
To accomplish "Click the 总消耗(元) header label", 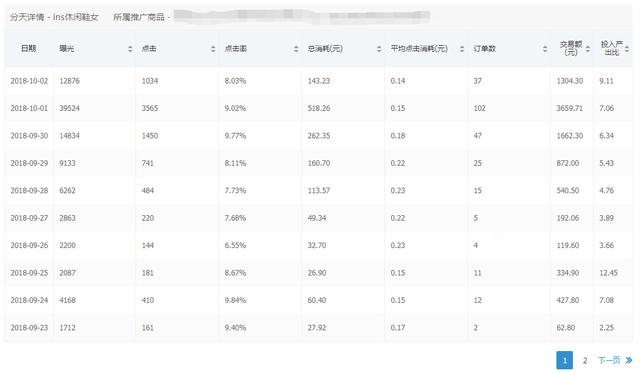I will pos(325,49).
